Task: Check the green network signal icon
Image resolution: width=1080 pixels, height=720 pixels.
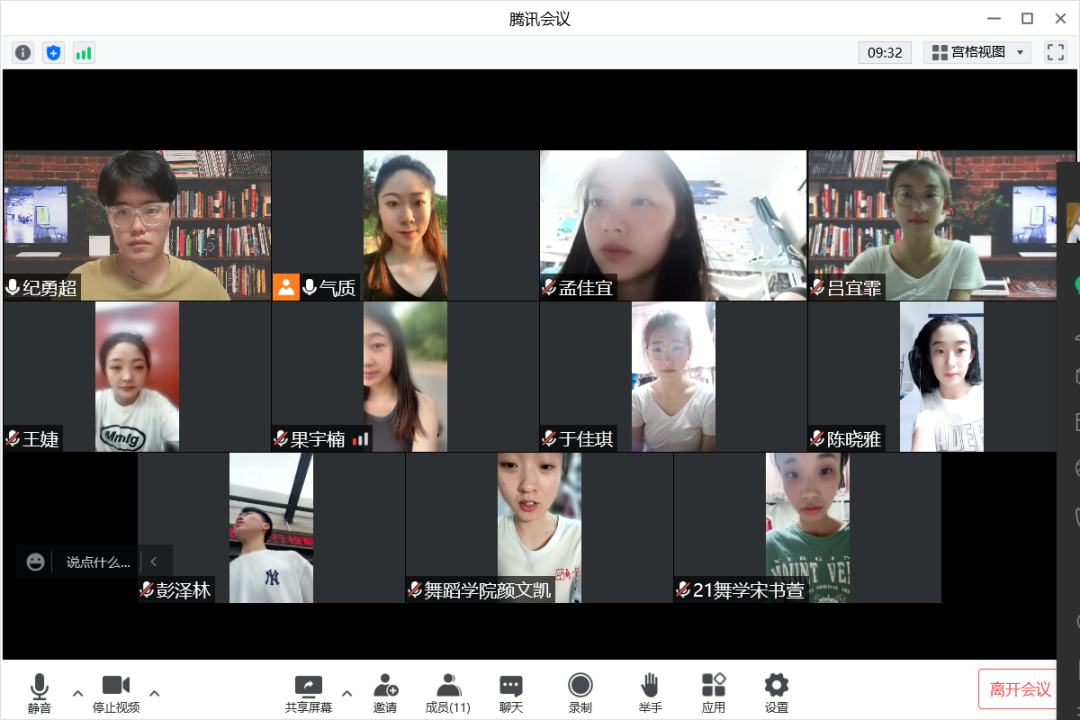Action: [x=84, y=53]
